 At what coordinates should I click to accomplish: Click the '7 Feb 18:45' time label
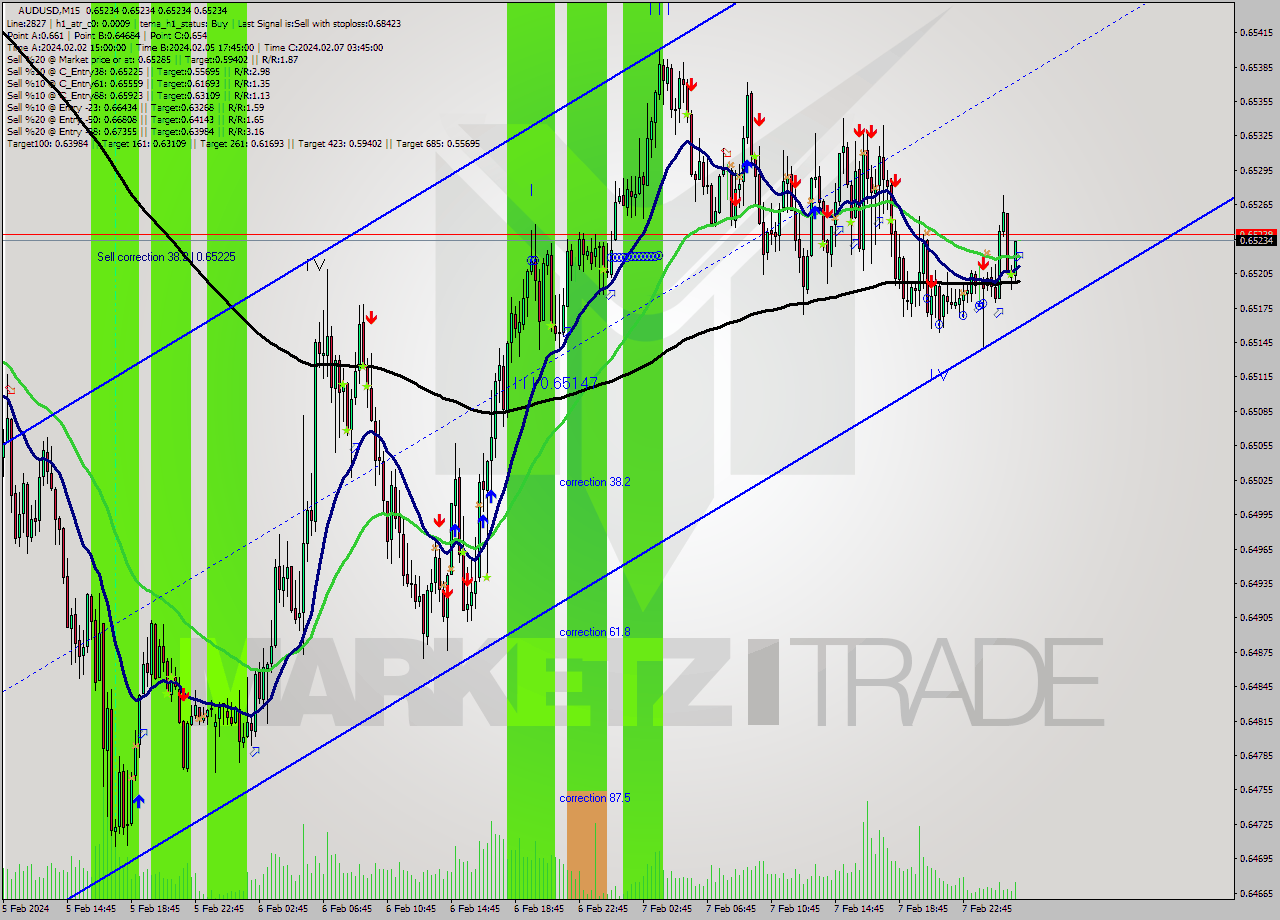coord(923,909)
